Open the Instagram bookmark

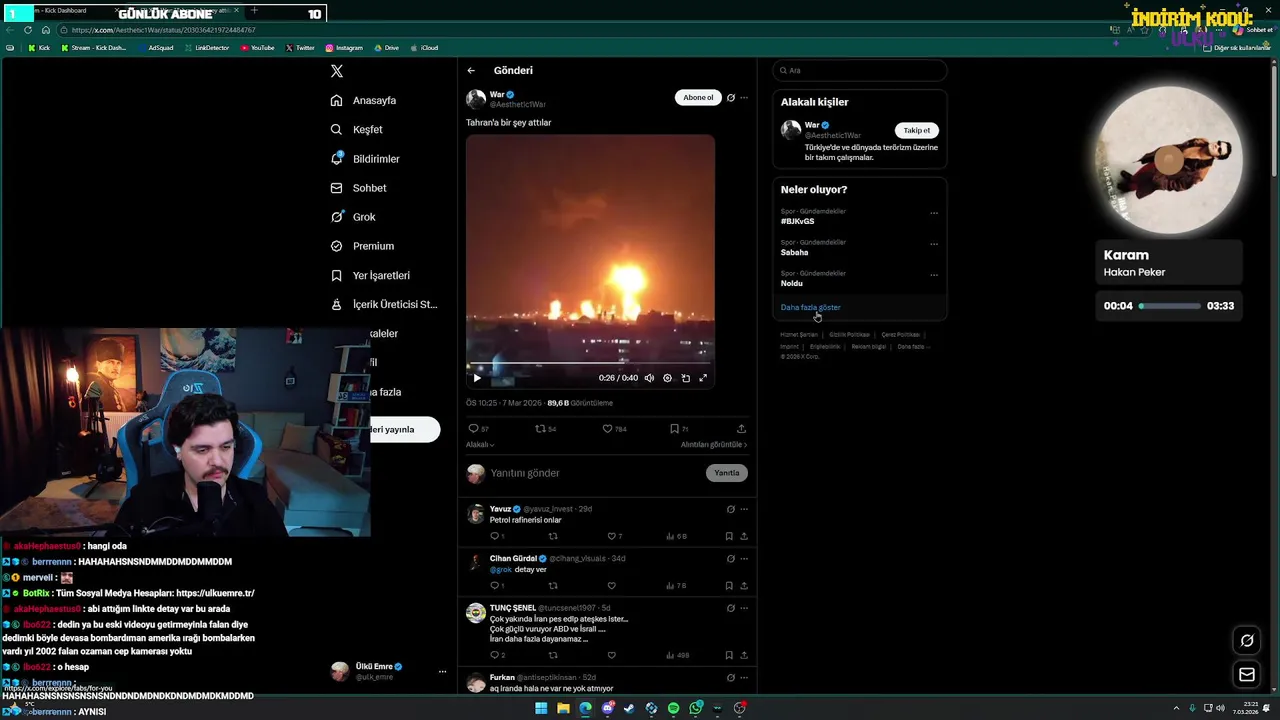(343, 48)
